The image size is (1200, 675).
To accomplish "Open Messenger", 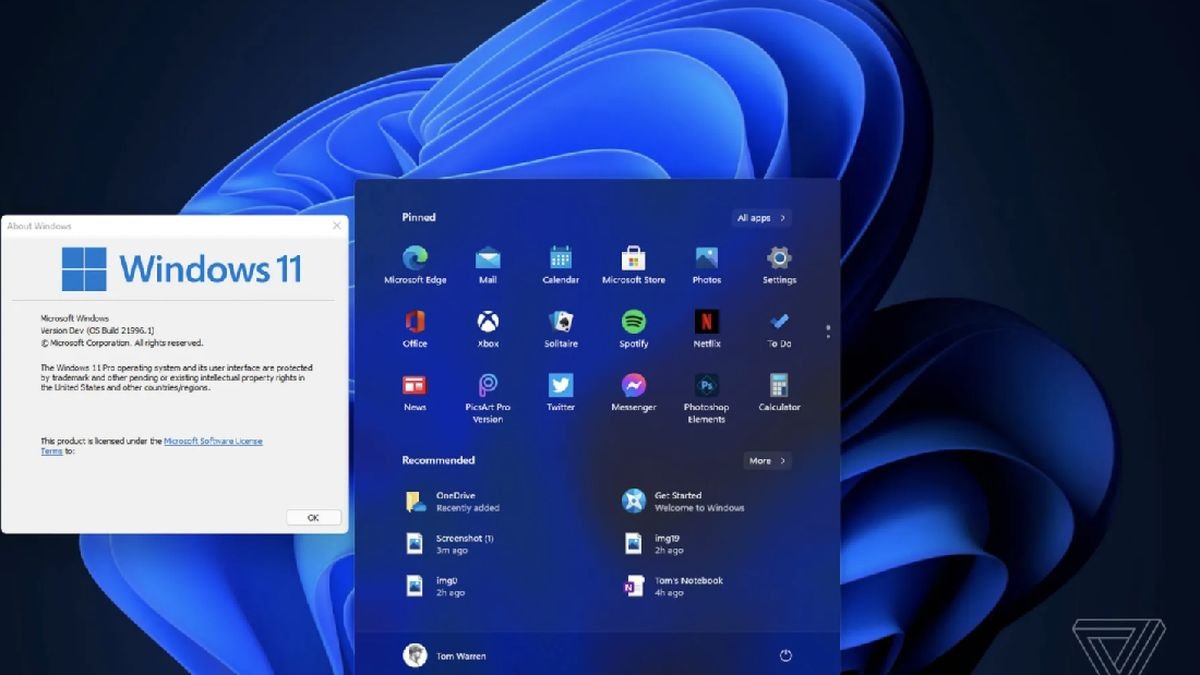I will coord(633,386).
